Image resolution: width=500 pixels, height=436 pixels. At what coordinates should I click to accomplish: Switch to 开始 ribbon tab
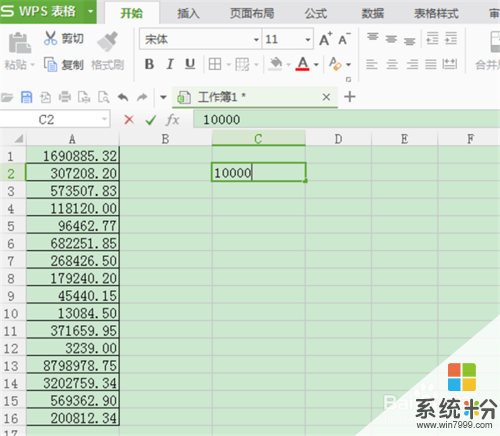(132, 13)
